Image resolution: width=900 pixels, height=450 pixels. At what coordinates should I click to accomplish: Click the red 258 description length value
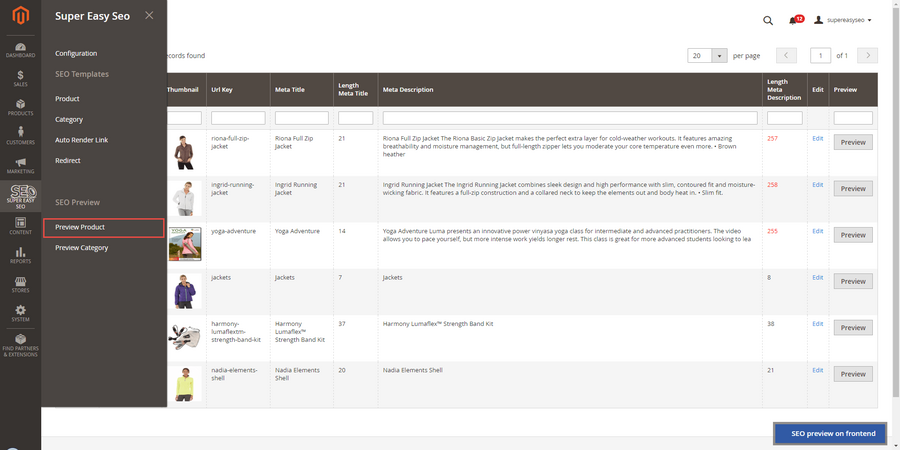(773, 185)
